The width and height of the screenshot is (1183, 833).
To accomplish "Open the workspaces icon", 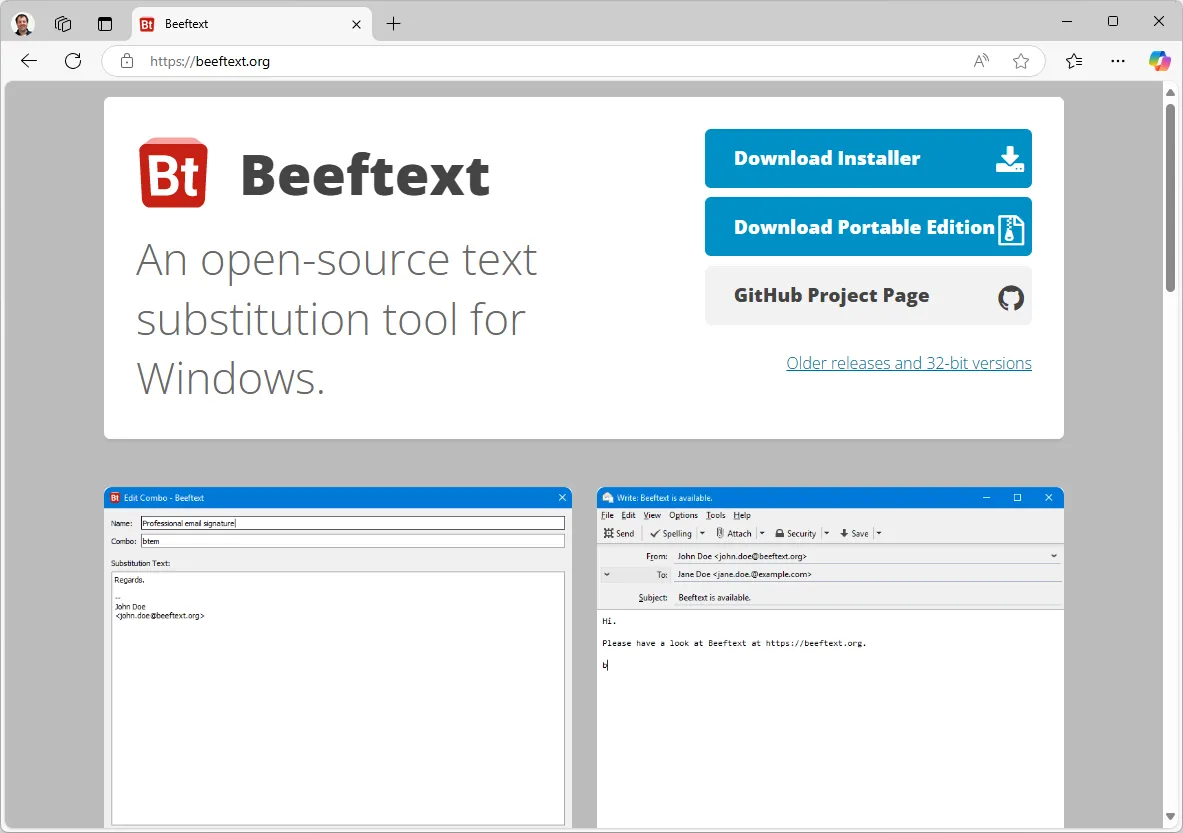I will [63, 24].
